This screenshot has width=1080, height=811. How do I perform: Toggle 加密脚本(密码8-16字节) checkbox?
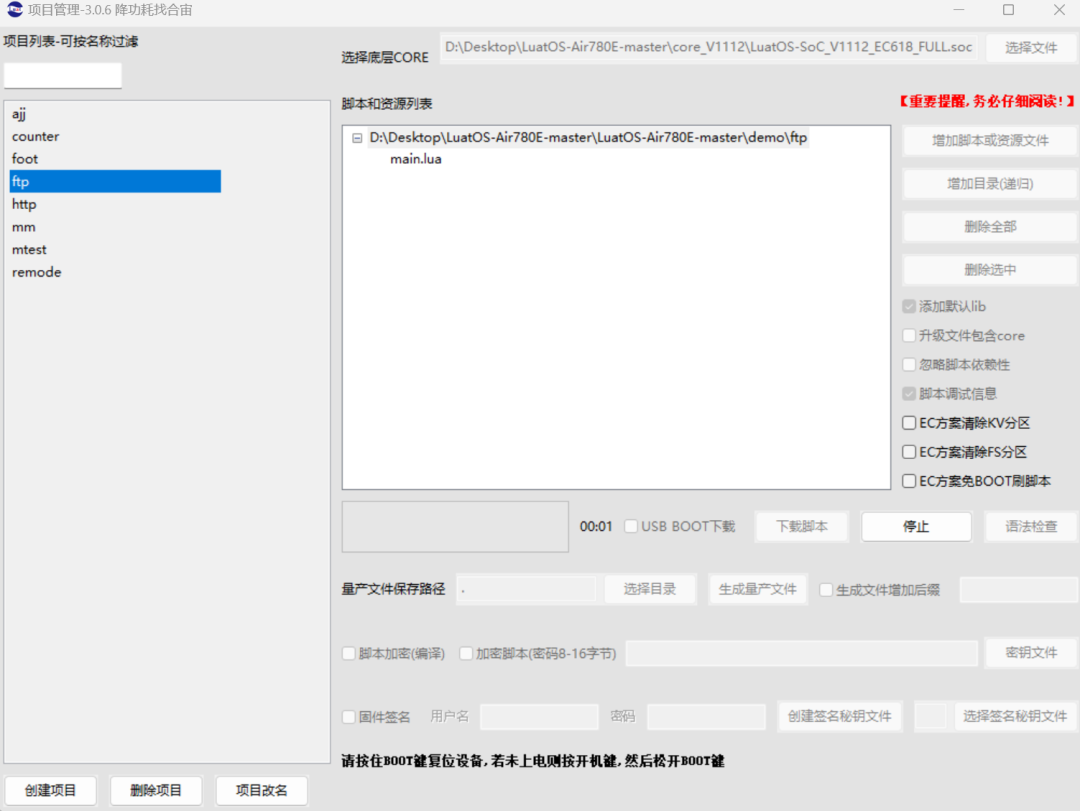[x=466, y=653]
